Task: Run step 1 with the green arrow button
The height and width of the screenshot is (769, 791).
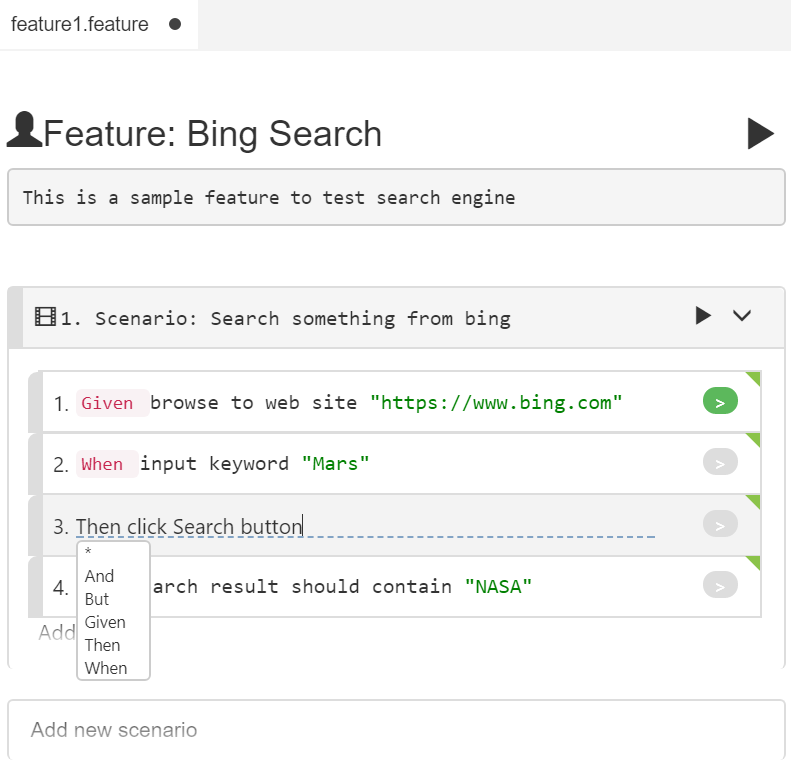Action: (720, 402)
